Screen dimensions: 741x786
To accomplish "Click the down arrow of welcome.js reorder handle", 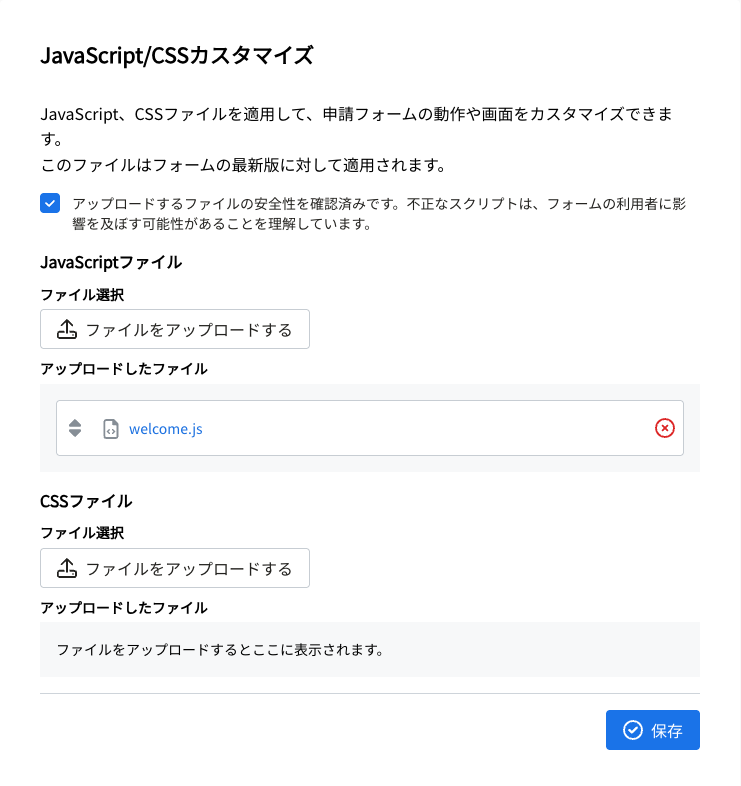I will coord(75,433).
